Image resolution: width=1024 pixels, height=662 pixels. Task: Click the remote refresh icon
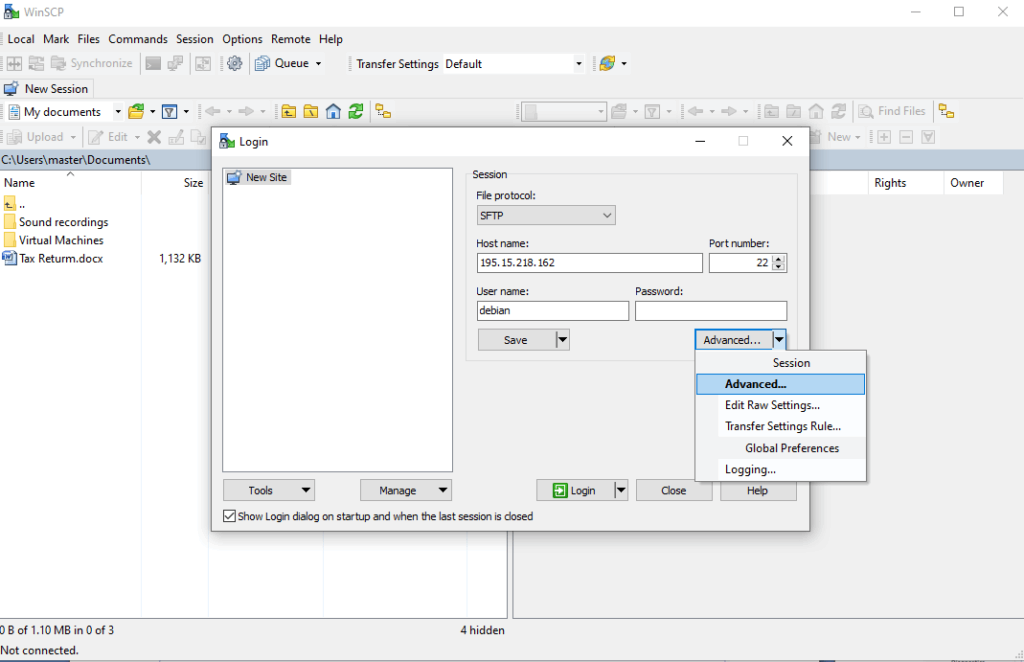839,112
